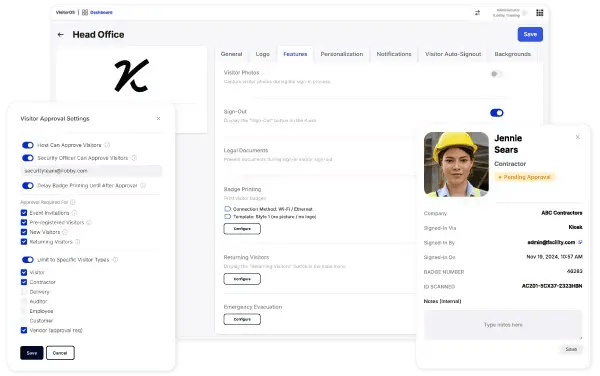Switch to the General tab

click(231, 54)
